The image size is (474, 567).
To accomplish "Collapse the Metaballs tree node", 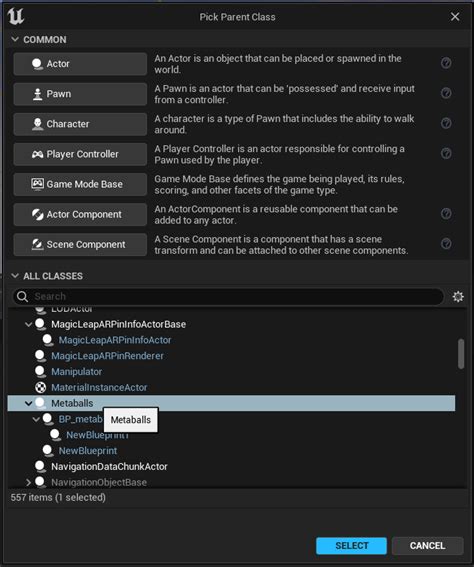I will point(28,403).
